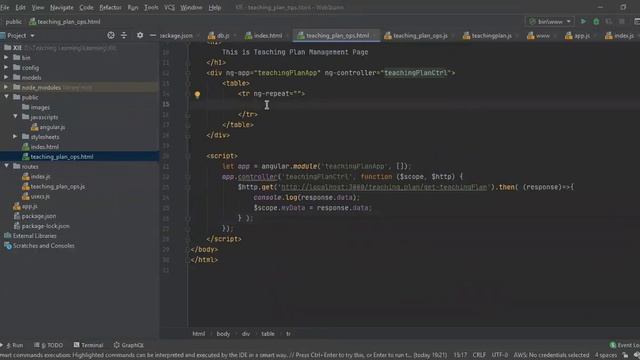
Task: Click the Event Log icon in status bar
Action: coord(613,345)
